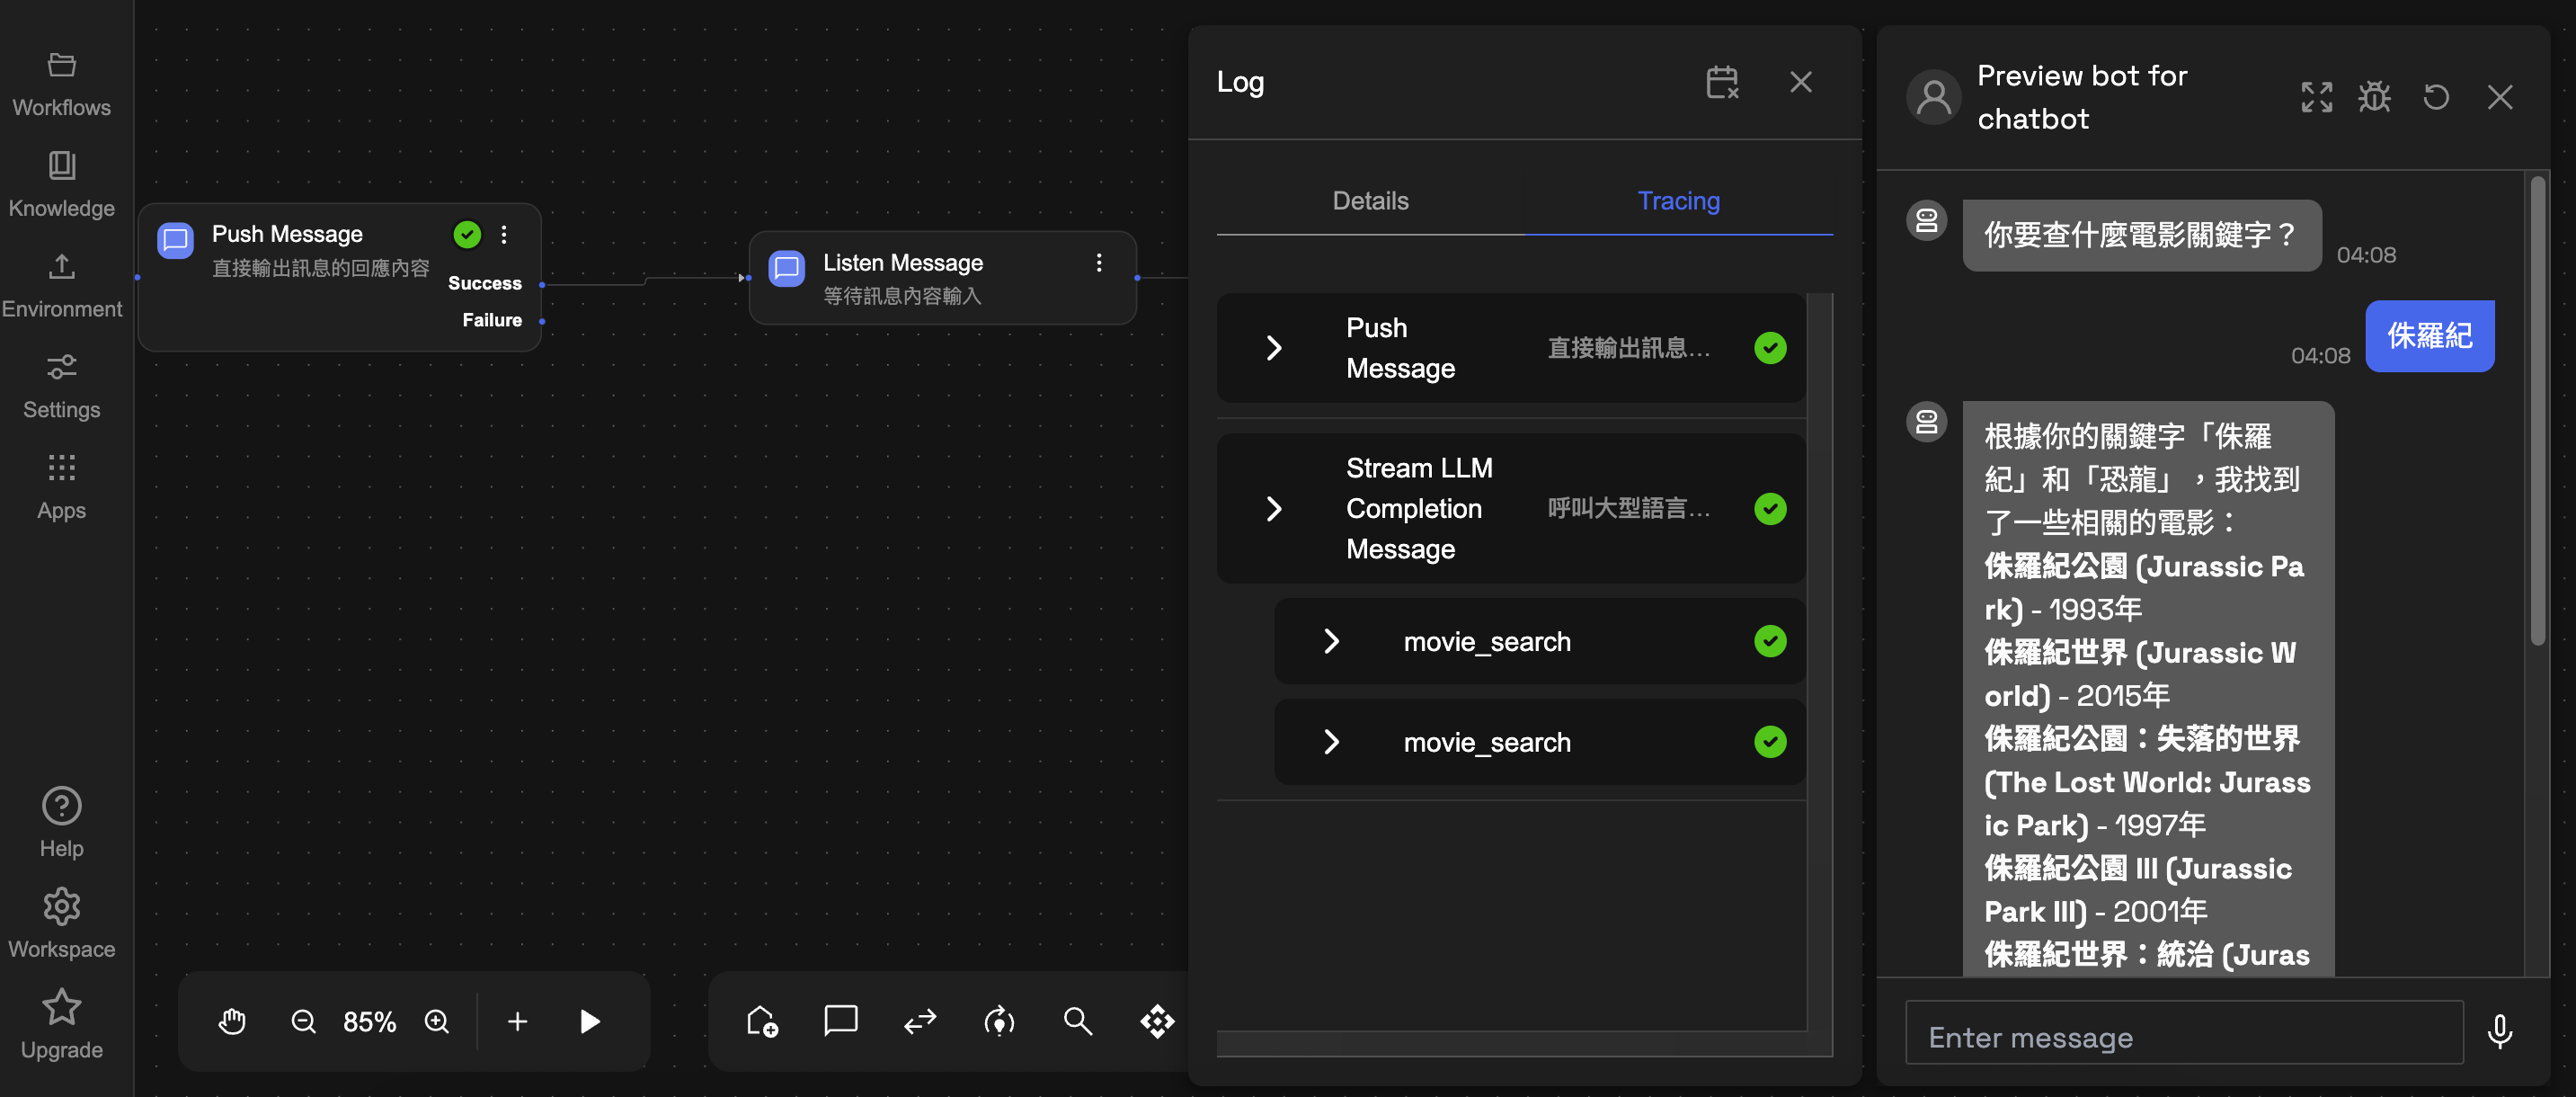Expand the Push Message trace entry
This screenshot has height=1097, width=2576.
1274,348
